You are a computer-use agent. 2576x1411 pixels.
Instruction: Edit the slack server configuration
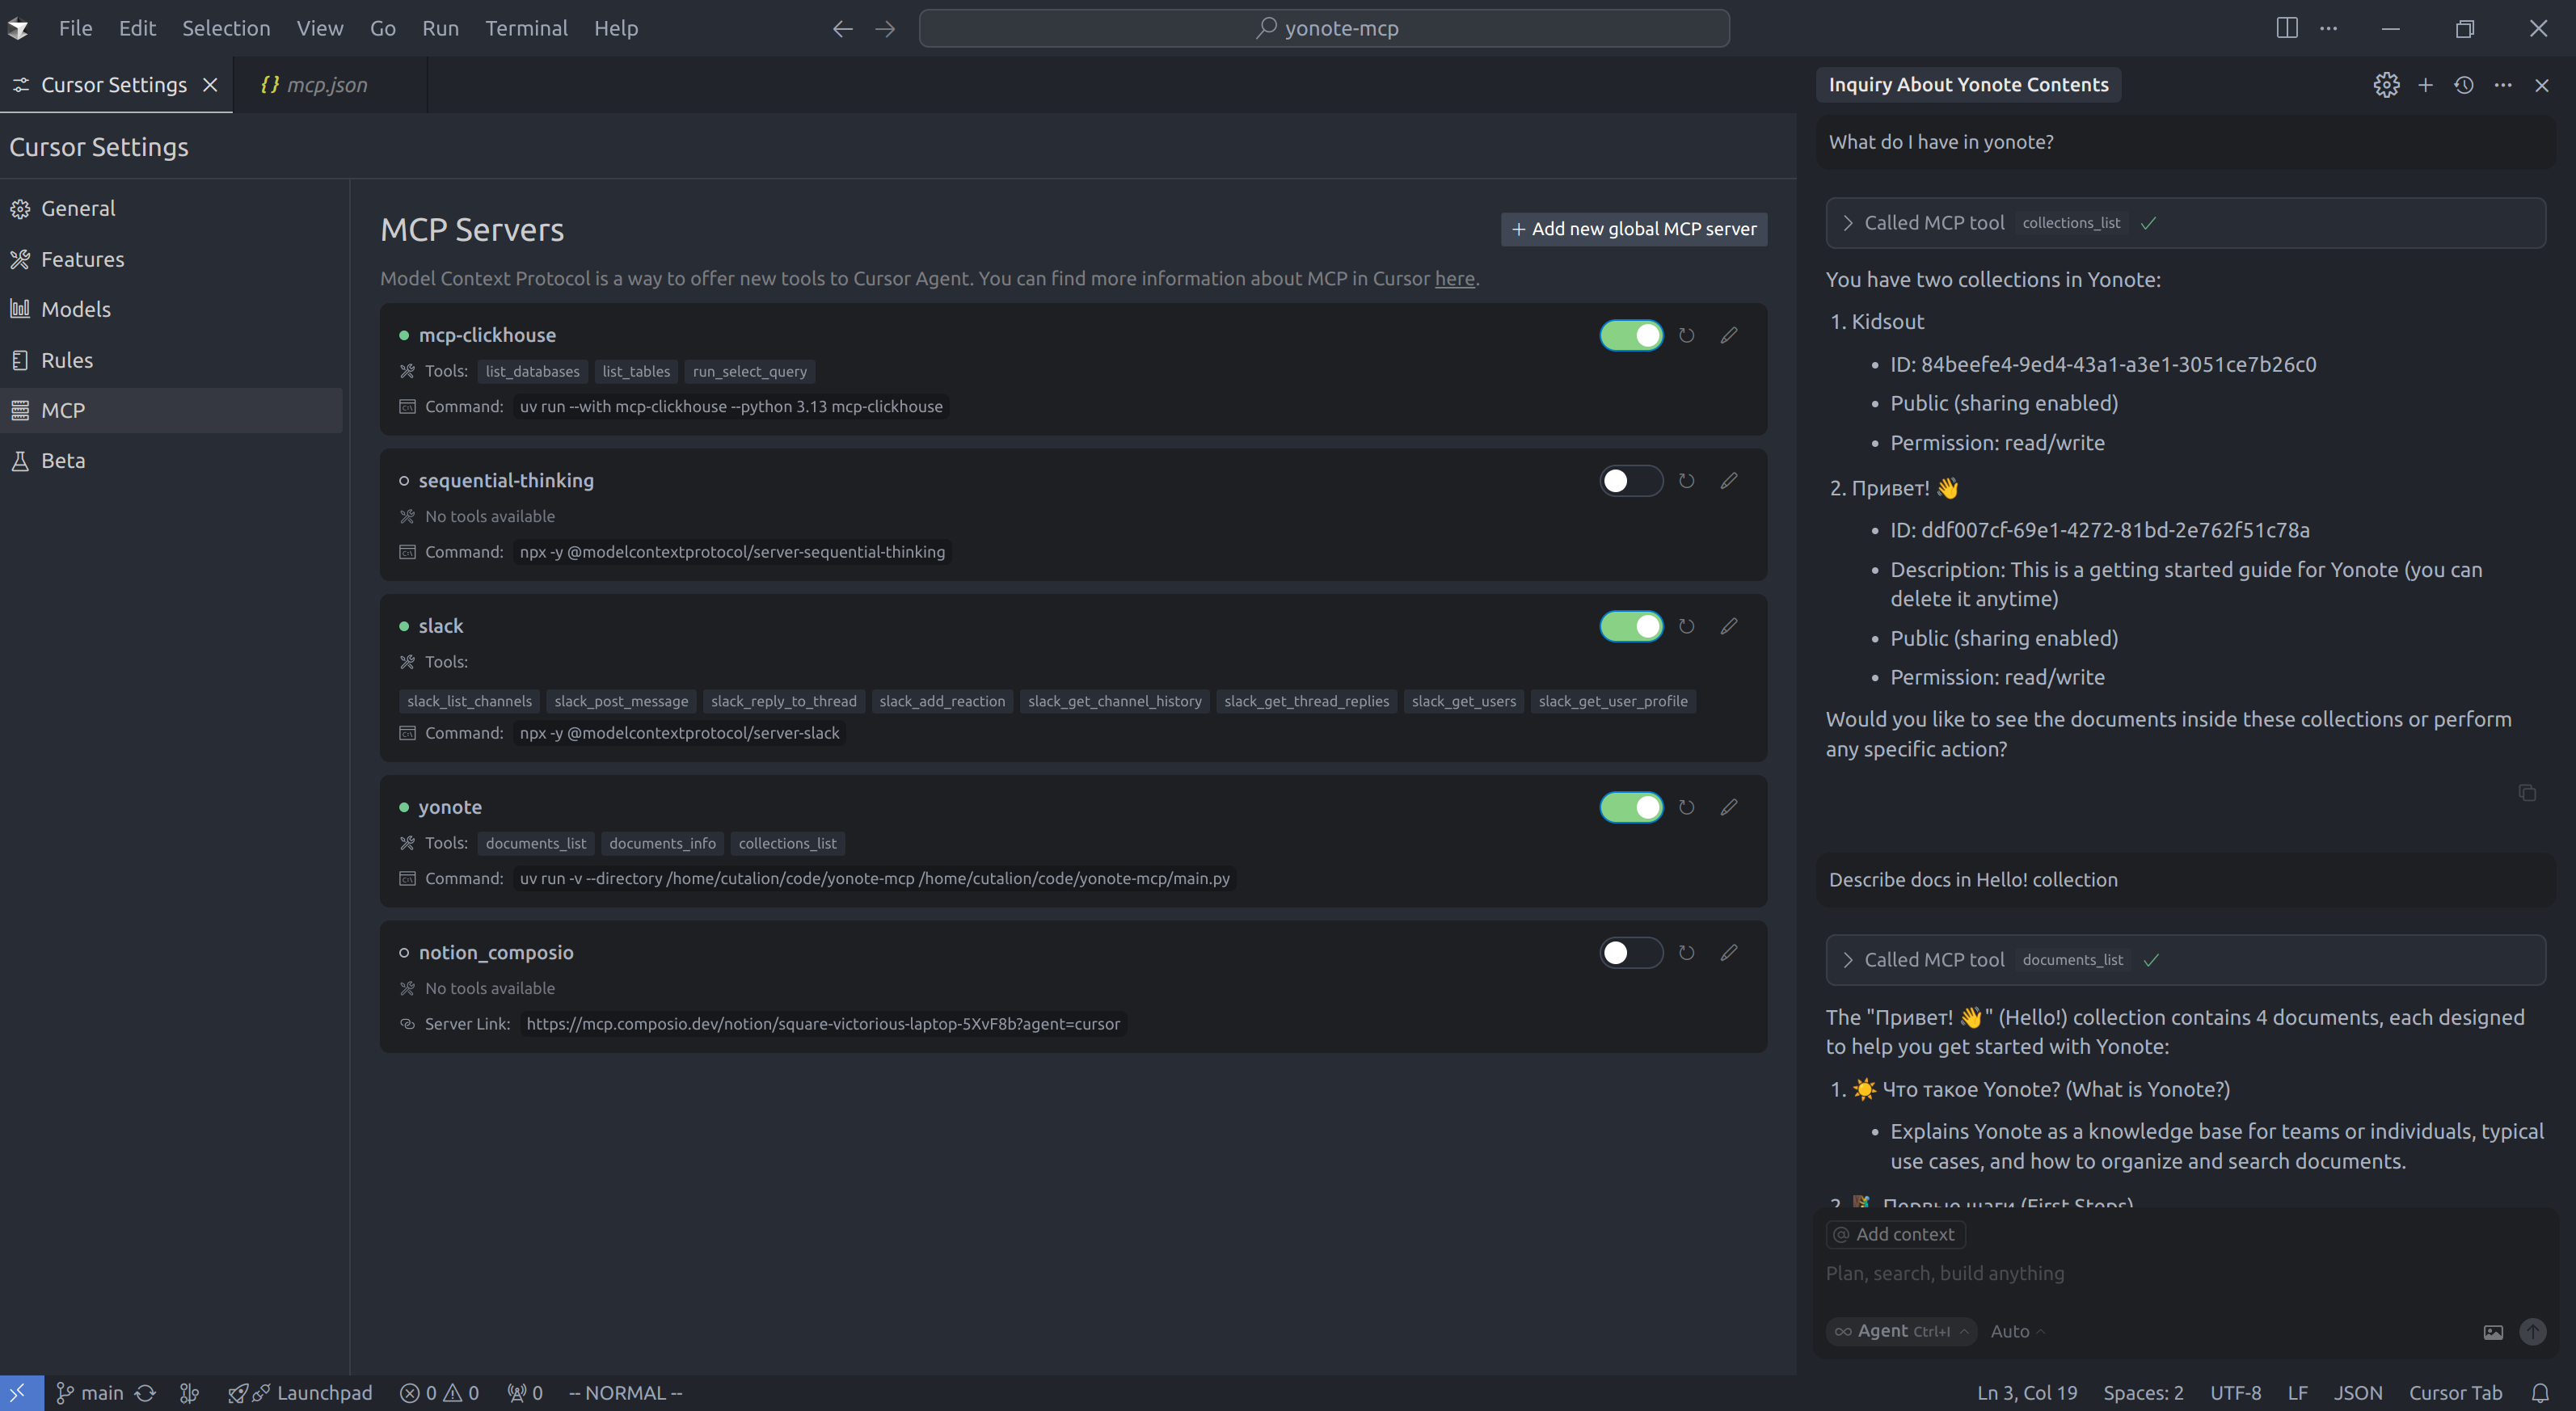pyautogui.click(x=1728, y=626)
